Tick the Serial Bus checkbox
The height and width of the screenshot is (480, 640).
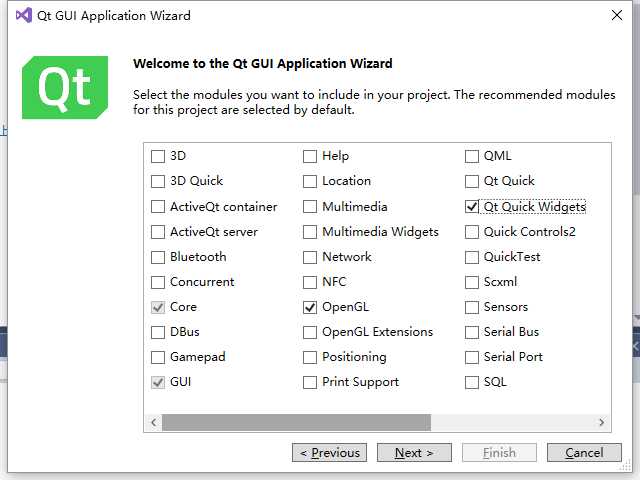coord(472,332)
